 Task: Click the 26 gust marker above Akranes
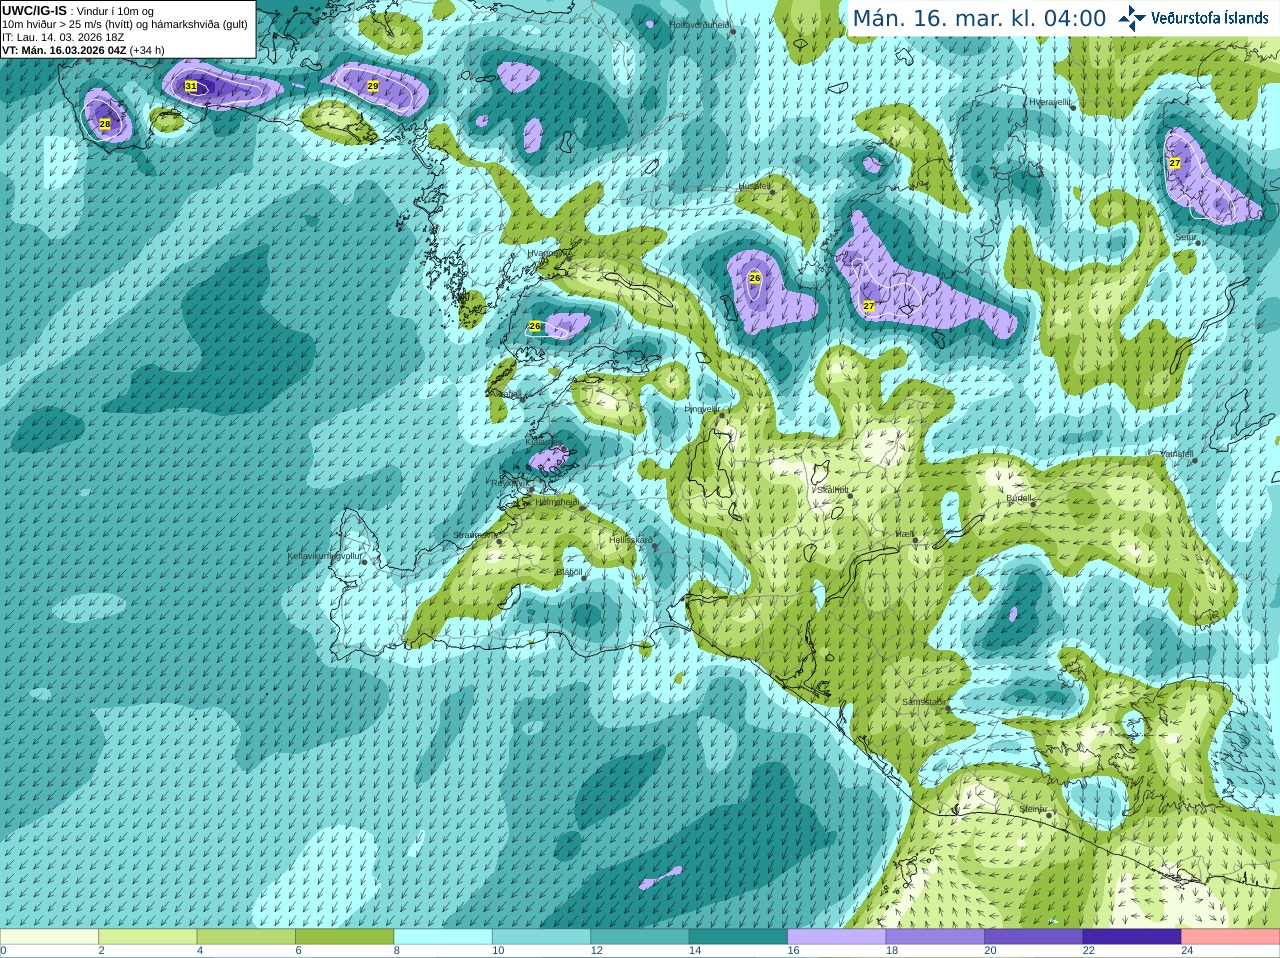(x=535, y=326)
